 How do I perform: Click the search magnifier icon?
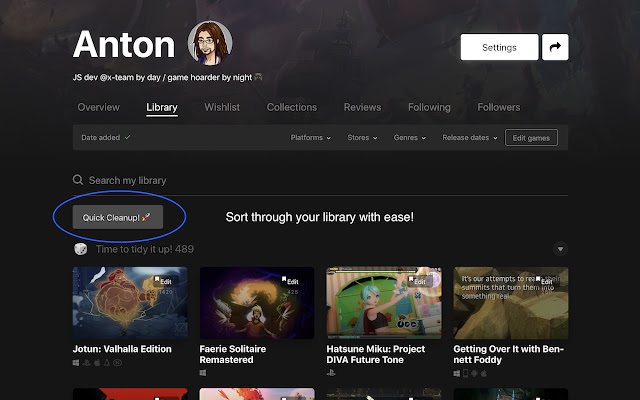(78, 181)
